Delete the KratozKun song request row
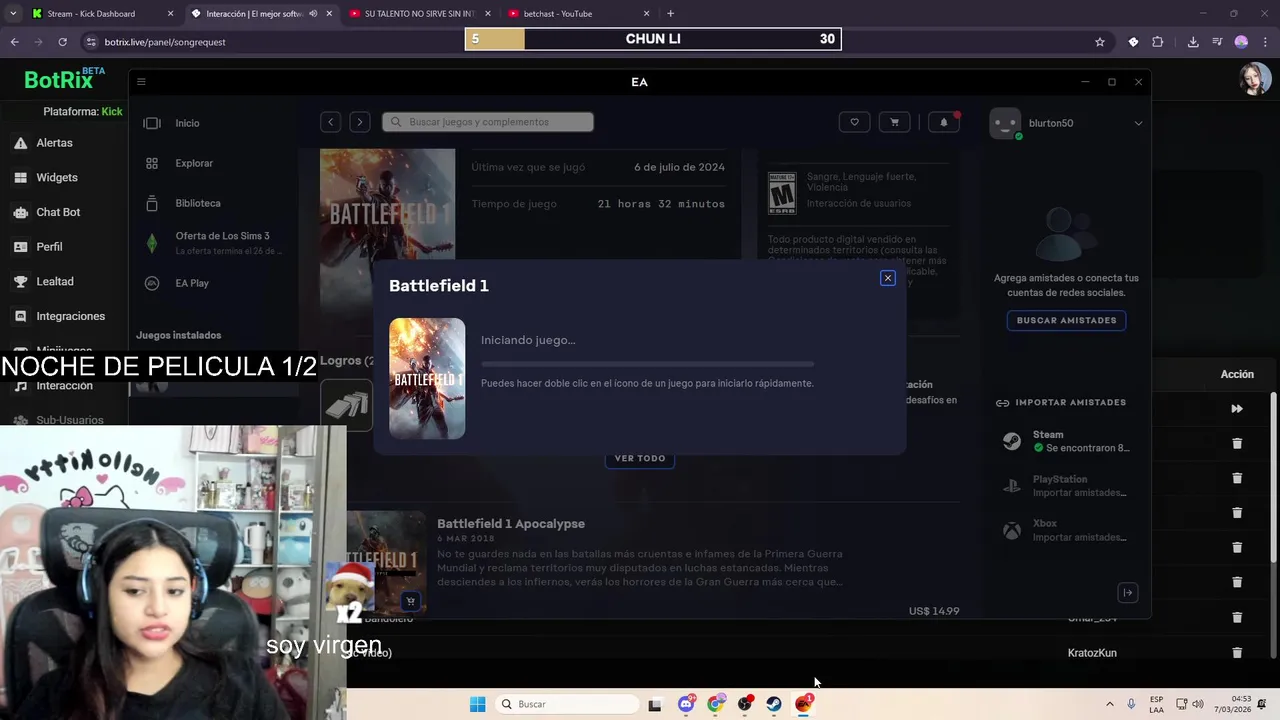Viewport: 1280px width, 720px height. point(1237,653)
